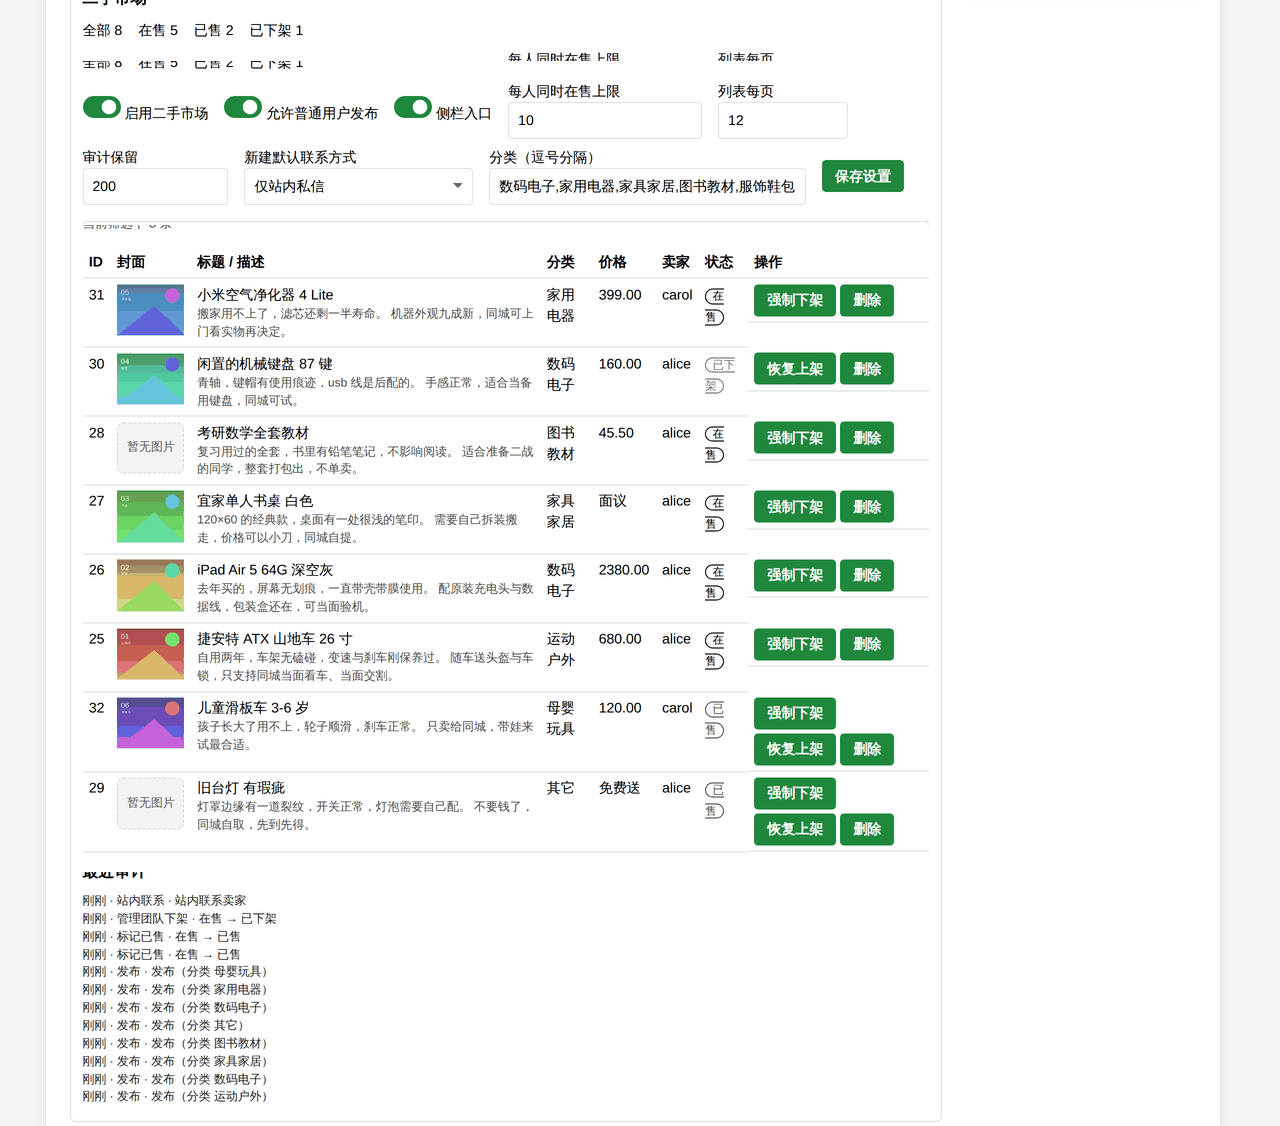Delete the 考研数学全套教材 listing
The image size is (1280, 1126).
pos(867,438)
